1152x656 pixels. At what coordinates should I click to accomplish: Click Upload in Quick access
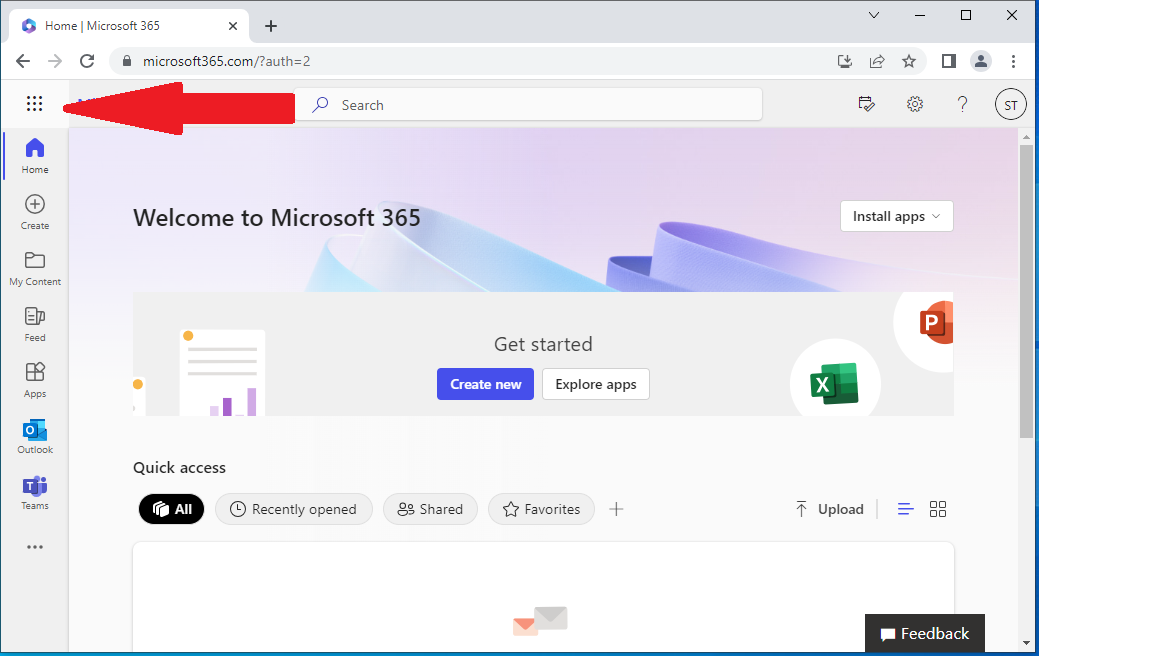click(x=829, y=509)
